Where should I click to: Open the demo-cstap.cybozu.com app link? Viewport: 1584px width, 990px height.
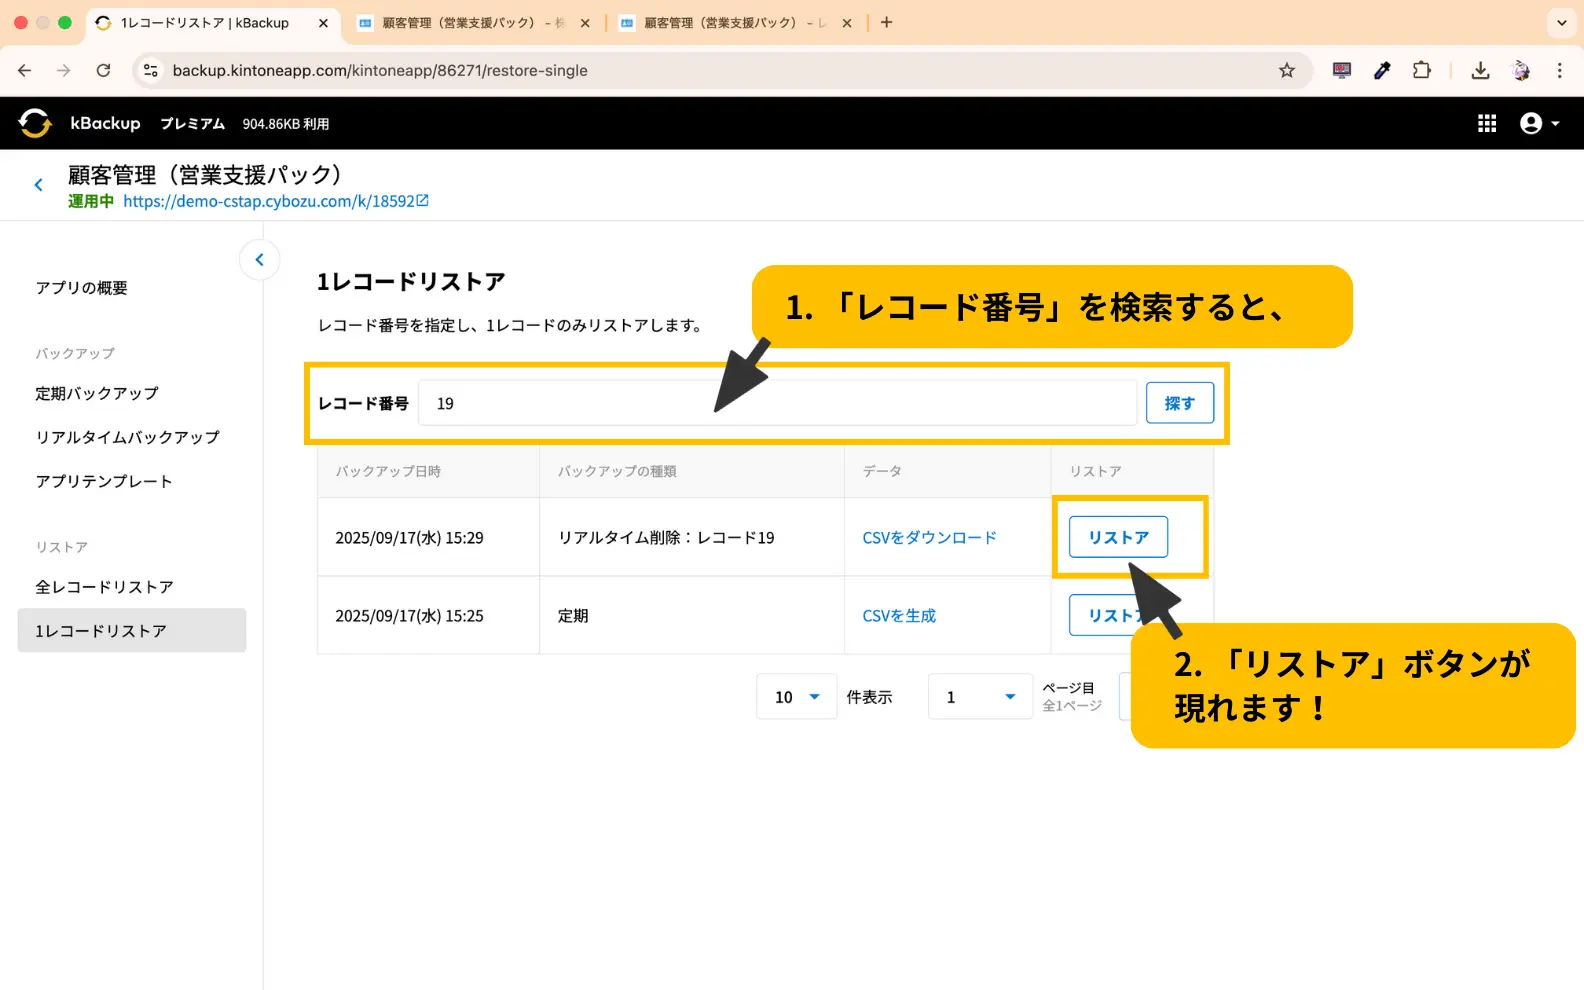[268, 201]
